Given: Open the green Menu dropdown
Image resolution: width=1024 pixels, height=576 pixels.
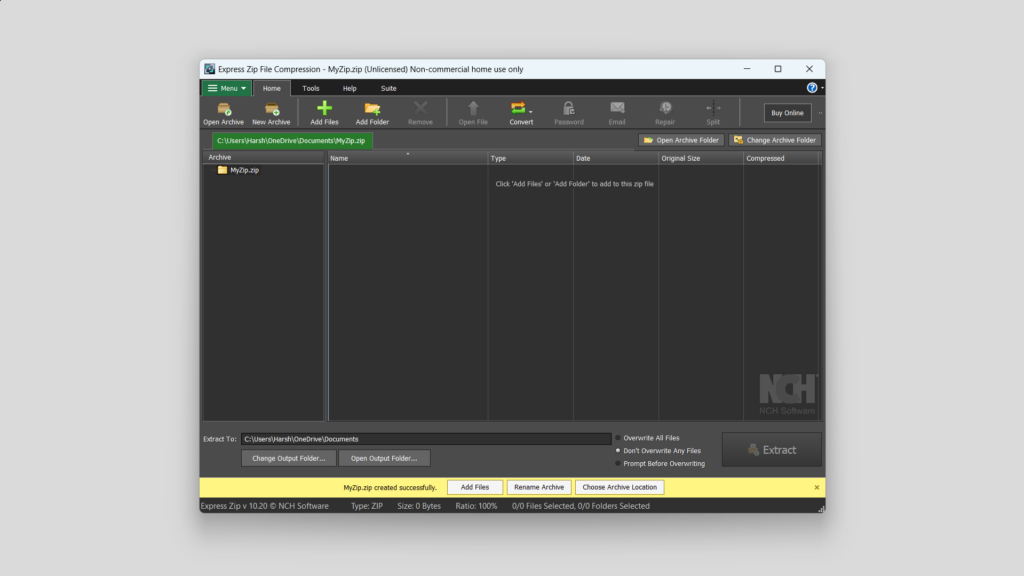Looking at the screenshot, I should coord(226,88).
